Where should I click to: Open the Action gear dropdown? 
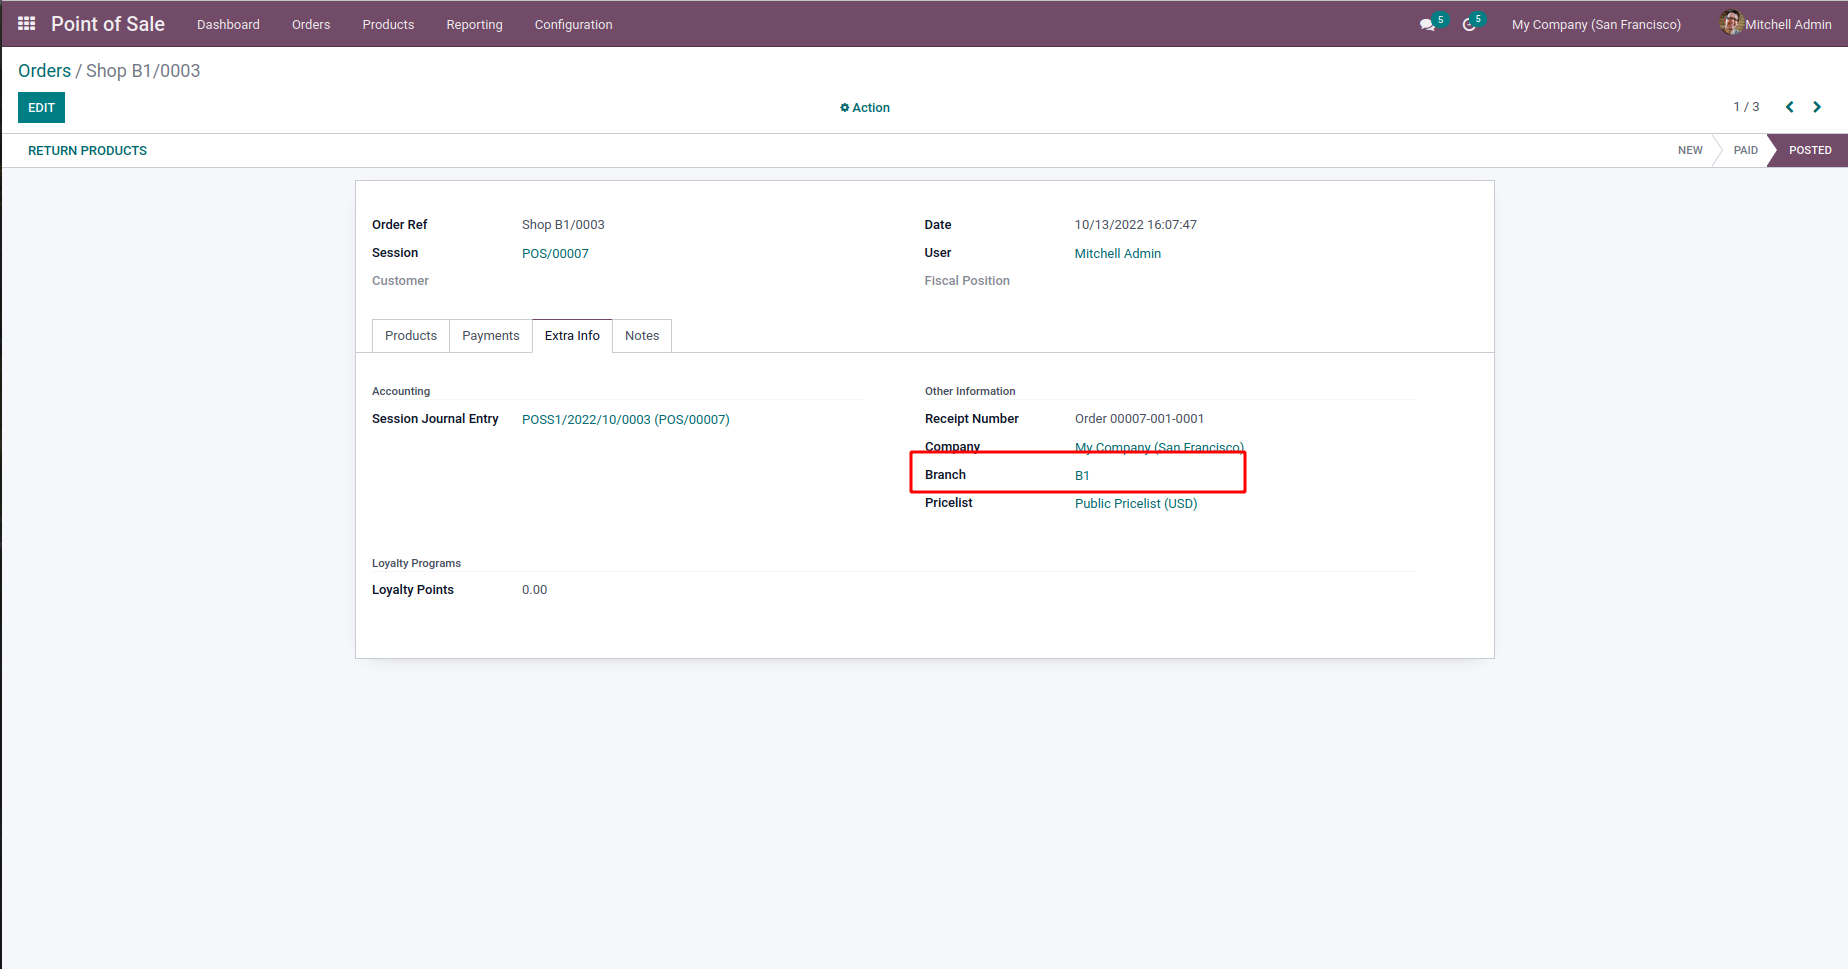(865, 108)
